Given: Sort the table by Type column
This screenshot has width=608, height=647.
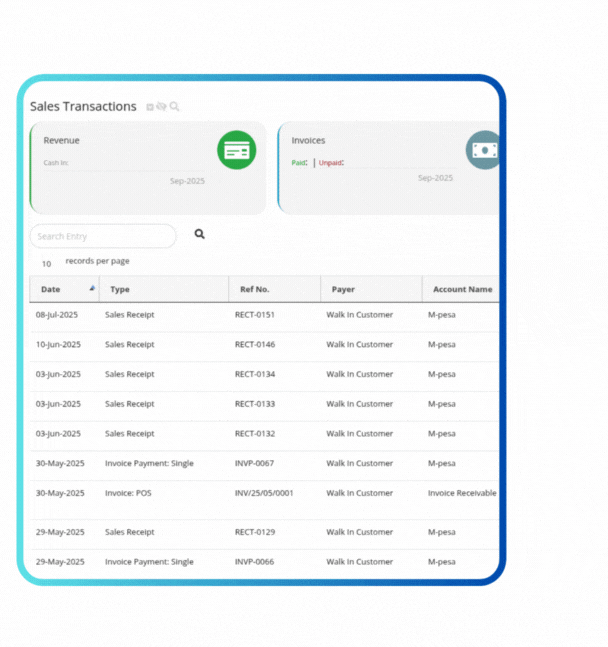Looking at the screenshot, I should [120, 289].
